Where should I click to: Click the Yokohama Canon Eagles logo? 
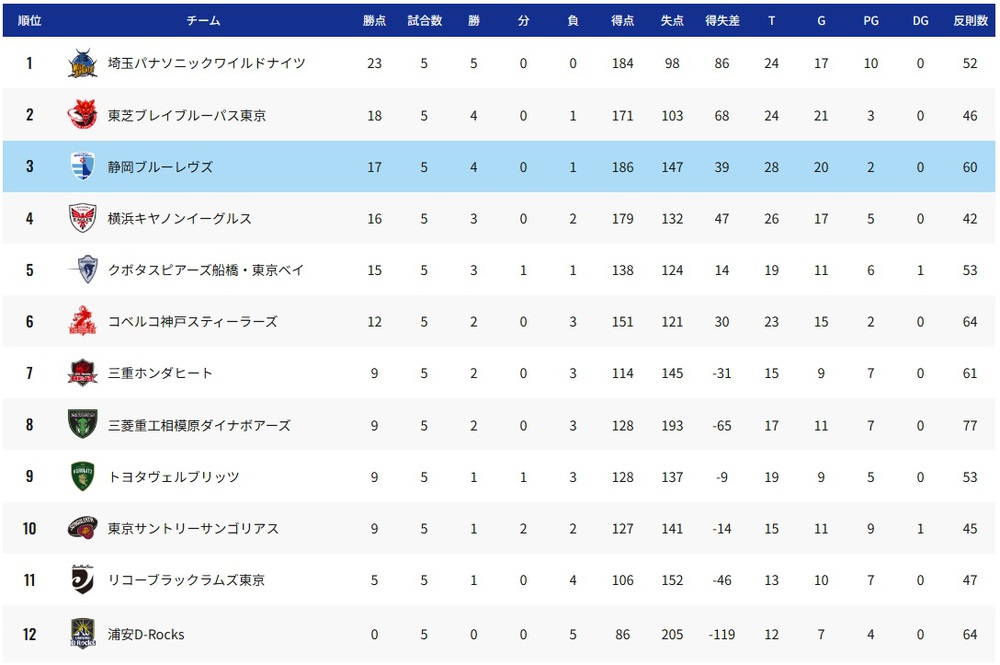click(82, 219)
